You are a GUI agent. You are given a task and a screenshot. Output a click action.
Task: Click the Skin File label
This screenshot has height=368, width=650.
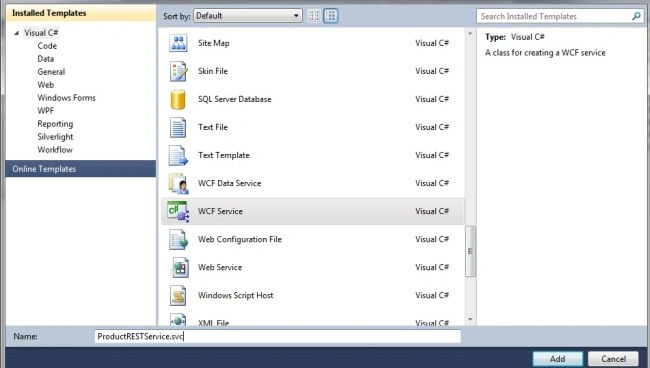pos(213,71)
